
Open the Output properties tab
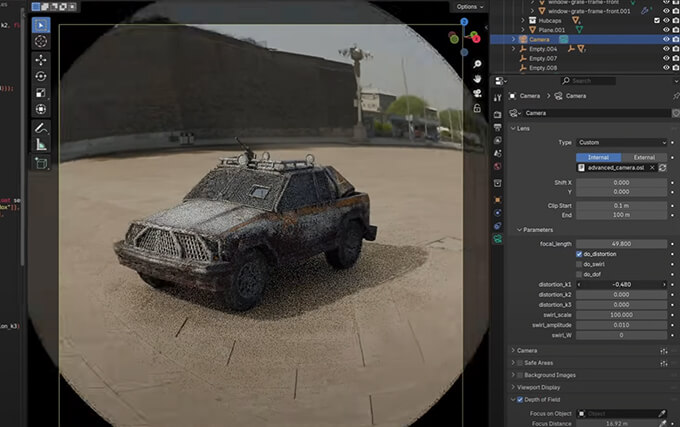tap(497, 127)
